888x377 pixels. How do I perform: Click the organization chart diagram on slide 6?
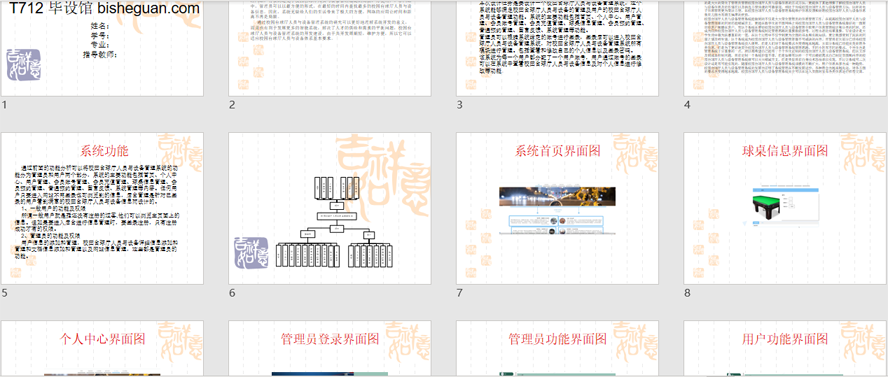pos(333,221)
